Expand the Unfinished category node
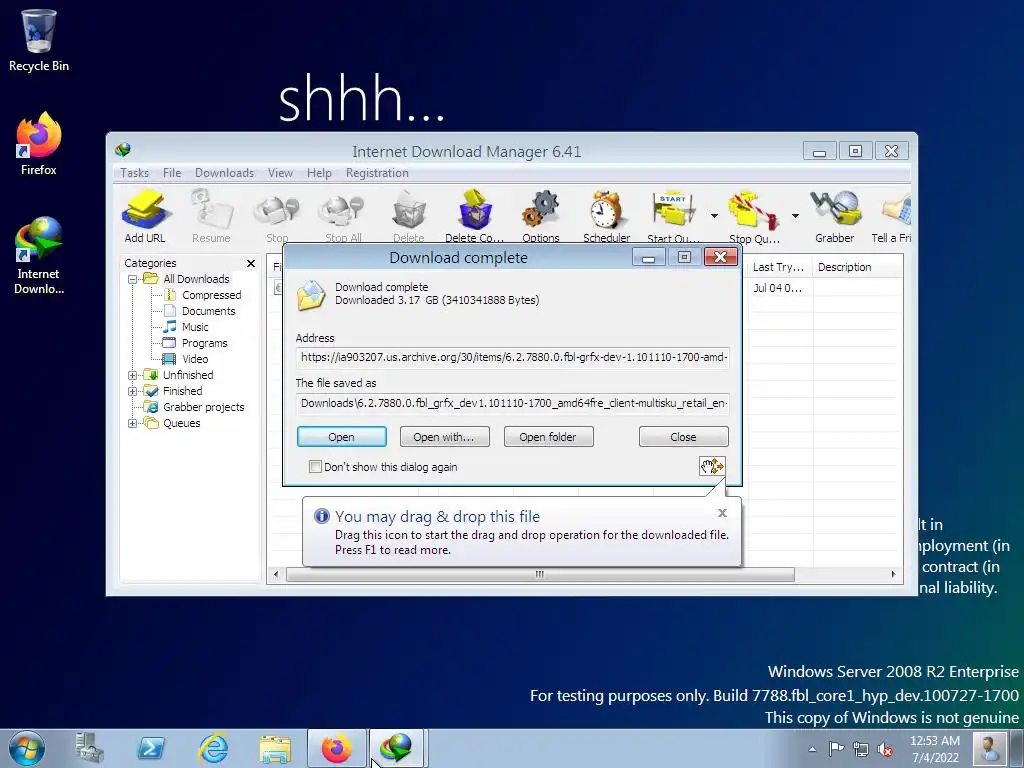The width and height of the screenshot is (1024, 768). pyautogui.click(x=133, y=375)
